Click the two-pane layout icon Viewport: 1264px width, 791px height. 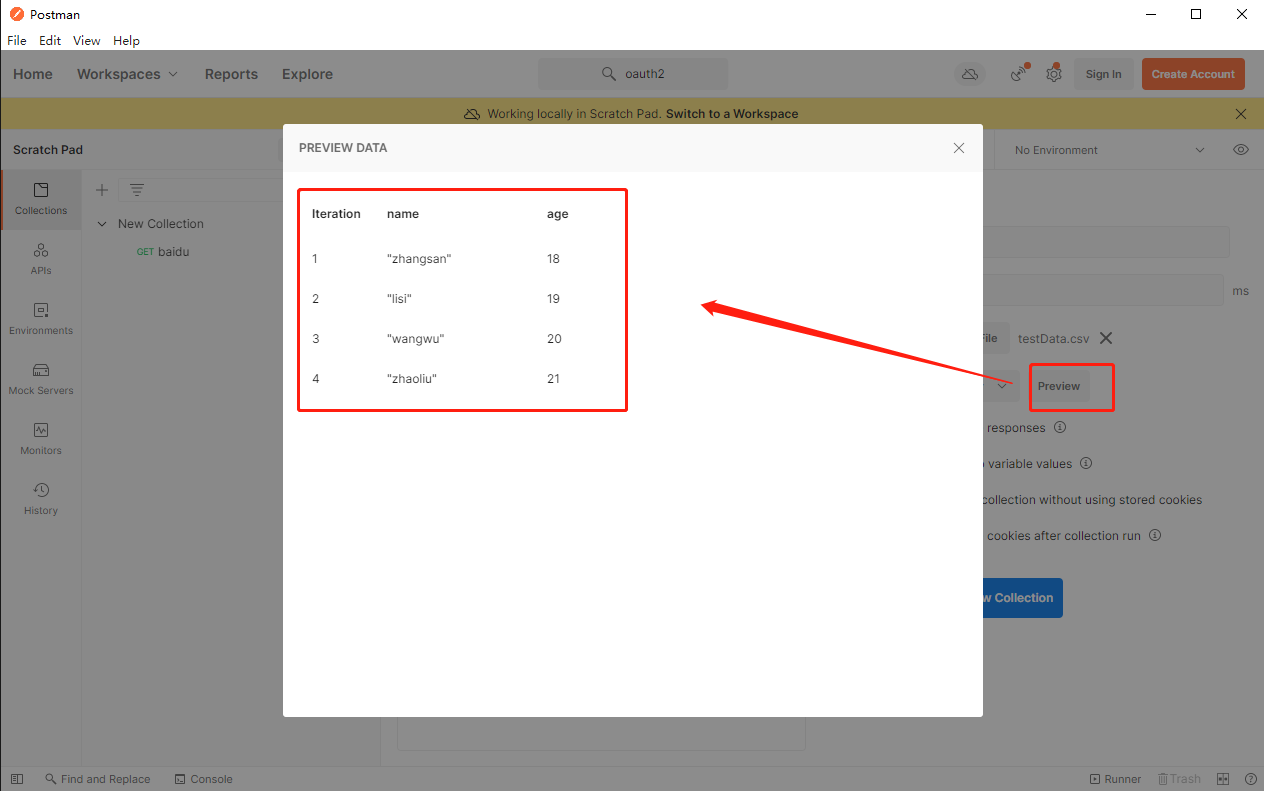(1223, 779)
